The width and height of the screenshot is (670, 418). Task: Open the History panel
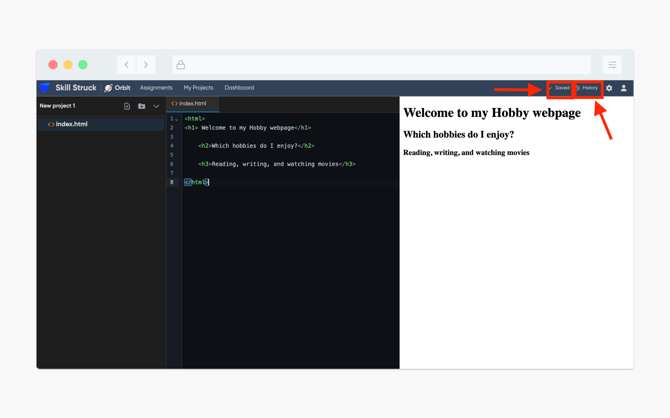pos(588,88)
